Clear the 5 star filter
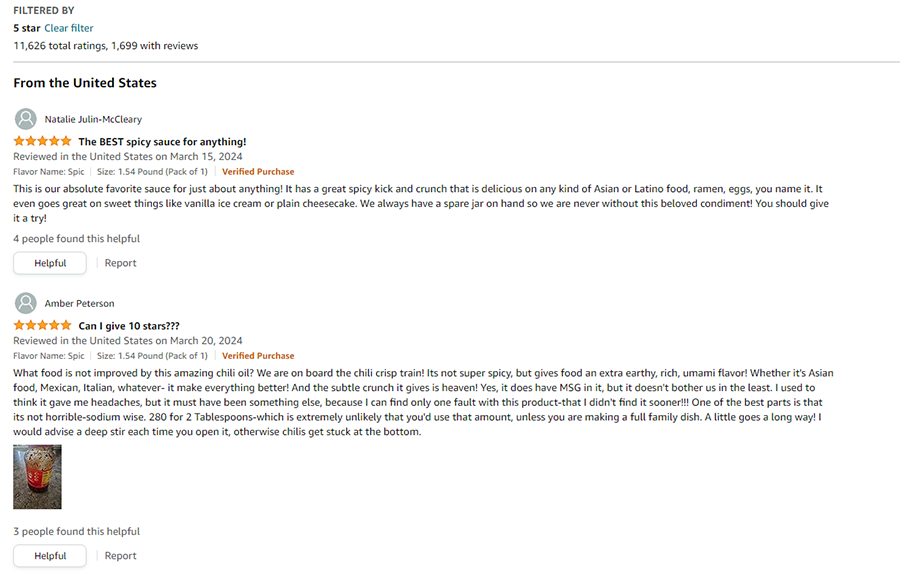Image resolution: width=900 pixels, height=576 pixels. [69, 28]
